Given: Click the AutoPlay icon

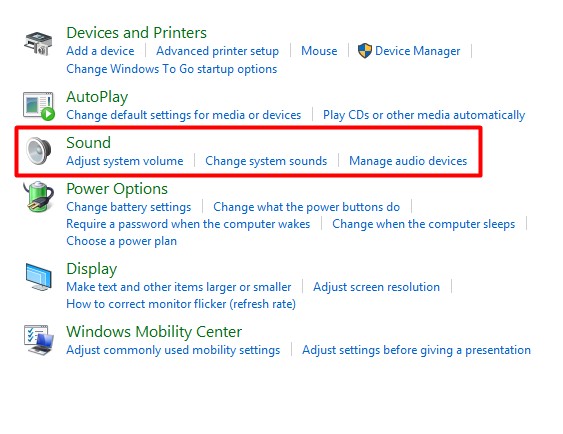Looking at the screenshot, I should tap(39, 106).
